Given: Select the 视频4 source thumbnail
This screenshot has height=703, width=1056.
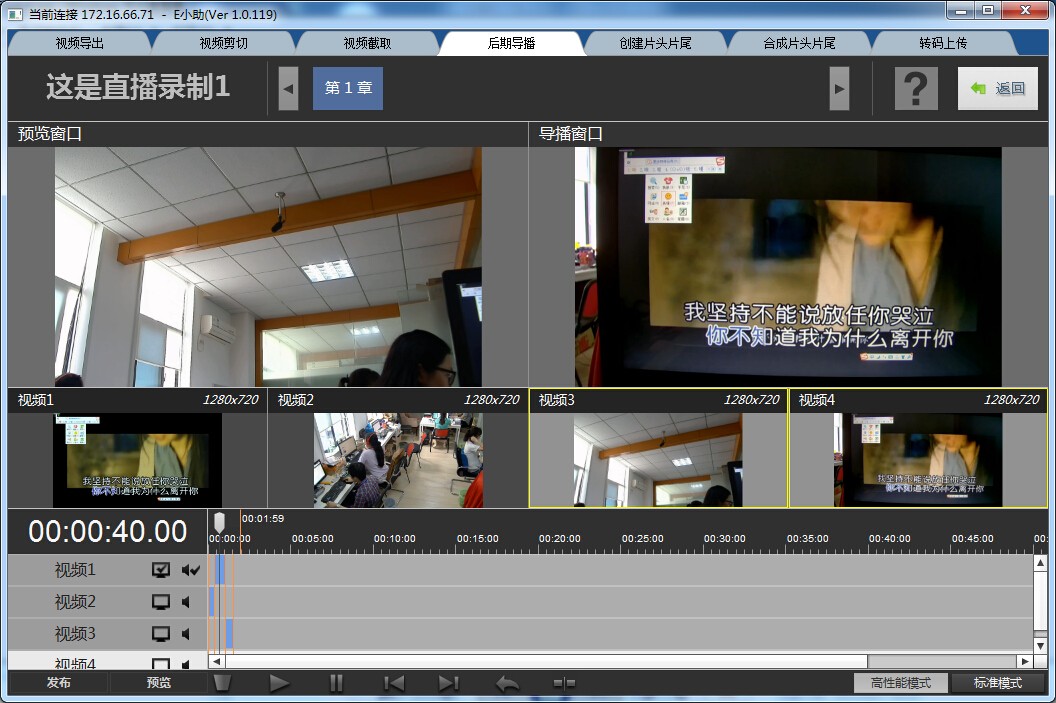Looking at the screenshot, I should (x=918, y=448).
